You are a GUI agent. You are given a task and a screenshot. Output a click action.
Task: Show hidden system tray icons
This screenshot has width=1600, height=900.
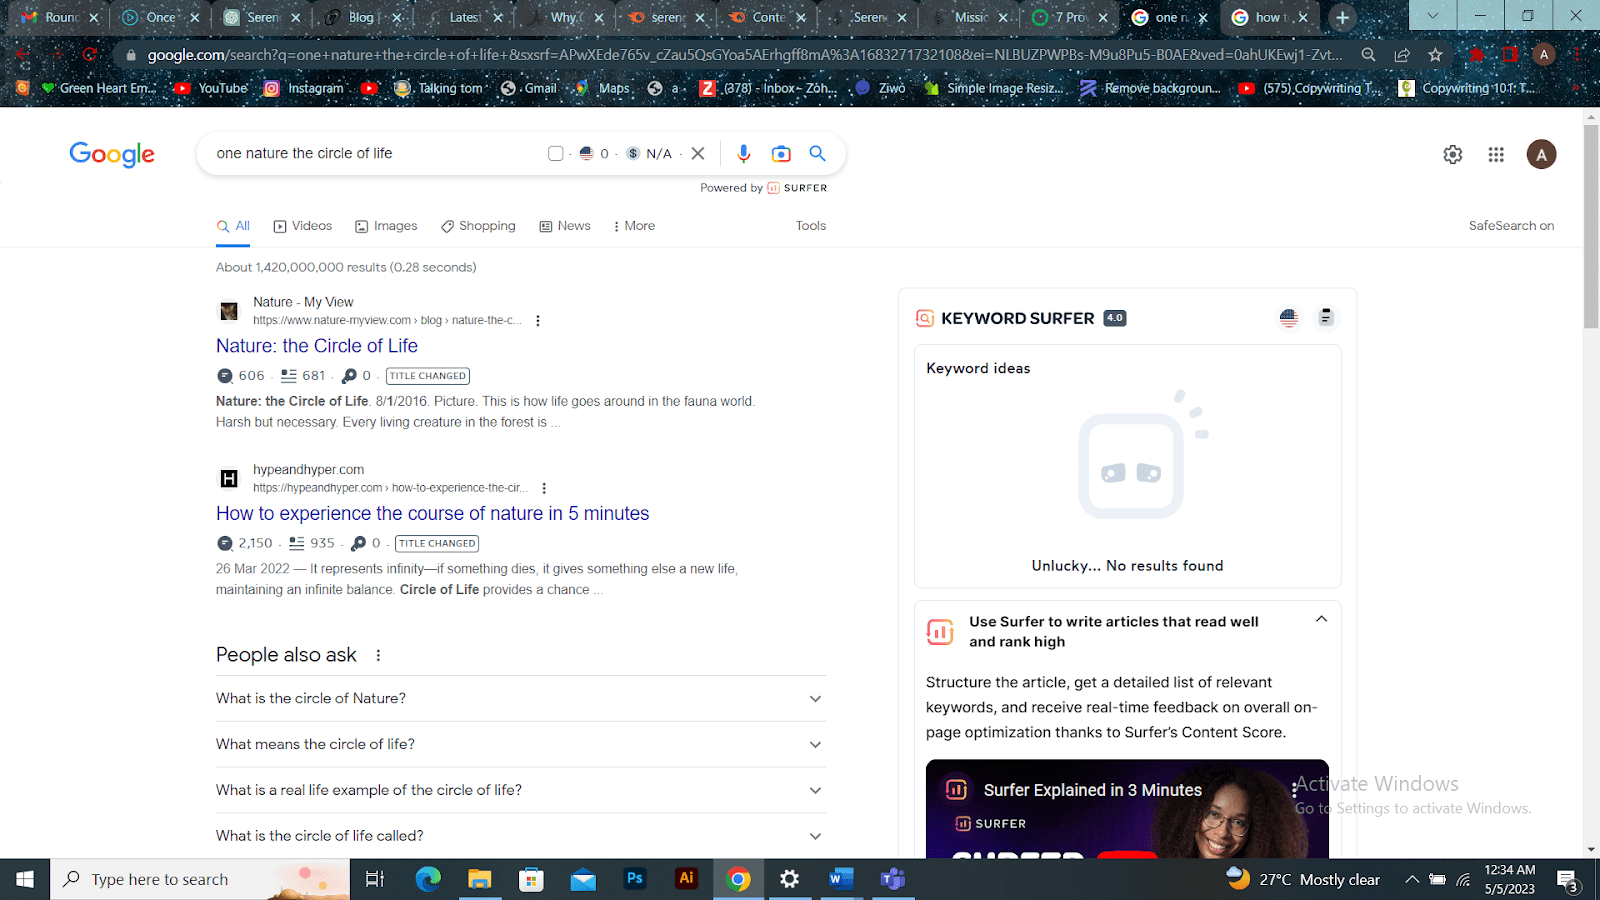click(1412, 879)
